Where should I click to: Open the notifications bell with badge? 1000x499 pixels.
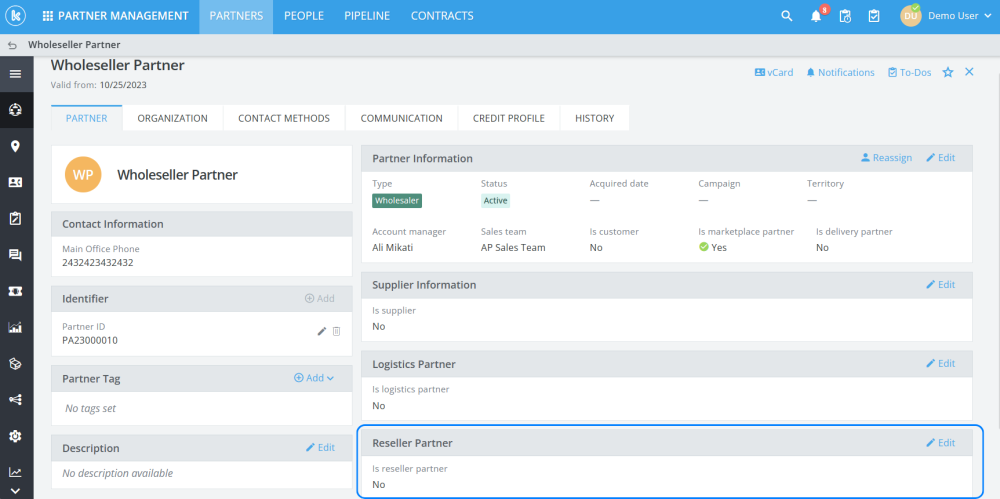point(817,15)
